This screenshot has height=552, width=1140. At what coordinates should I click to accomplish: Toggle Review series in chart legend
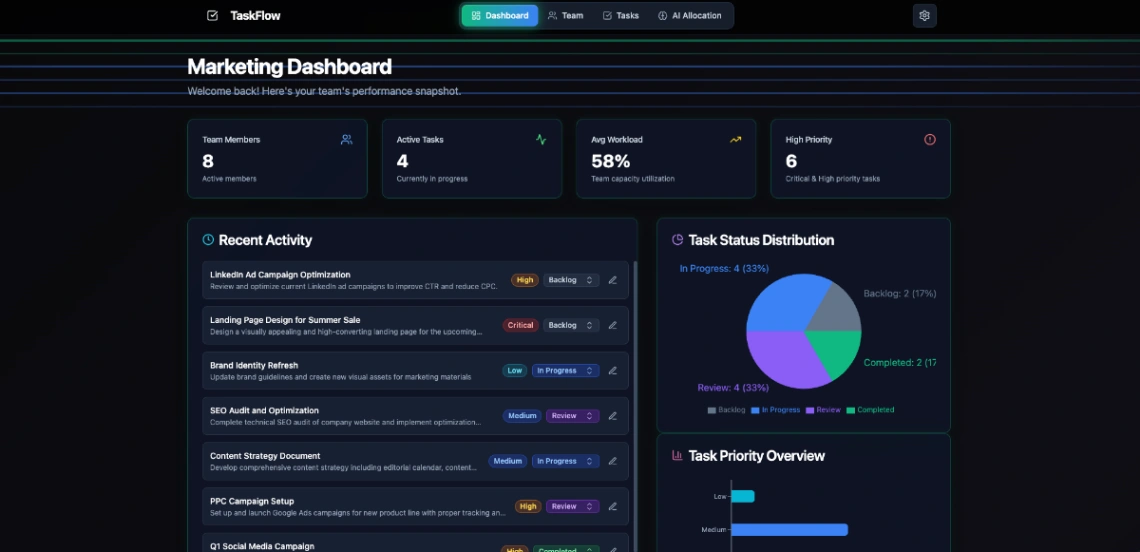pos(823,410)
